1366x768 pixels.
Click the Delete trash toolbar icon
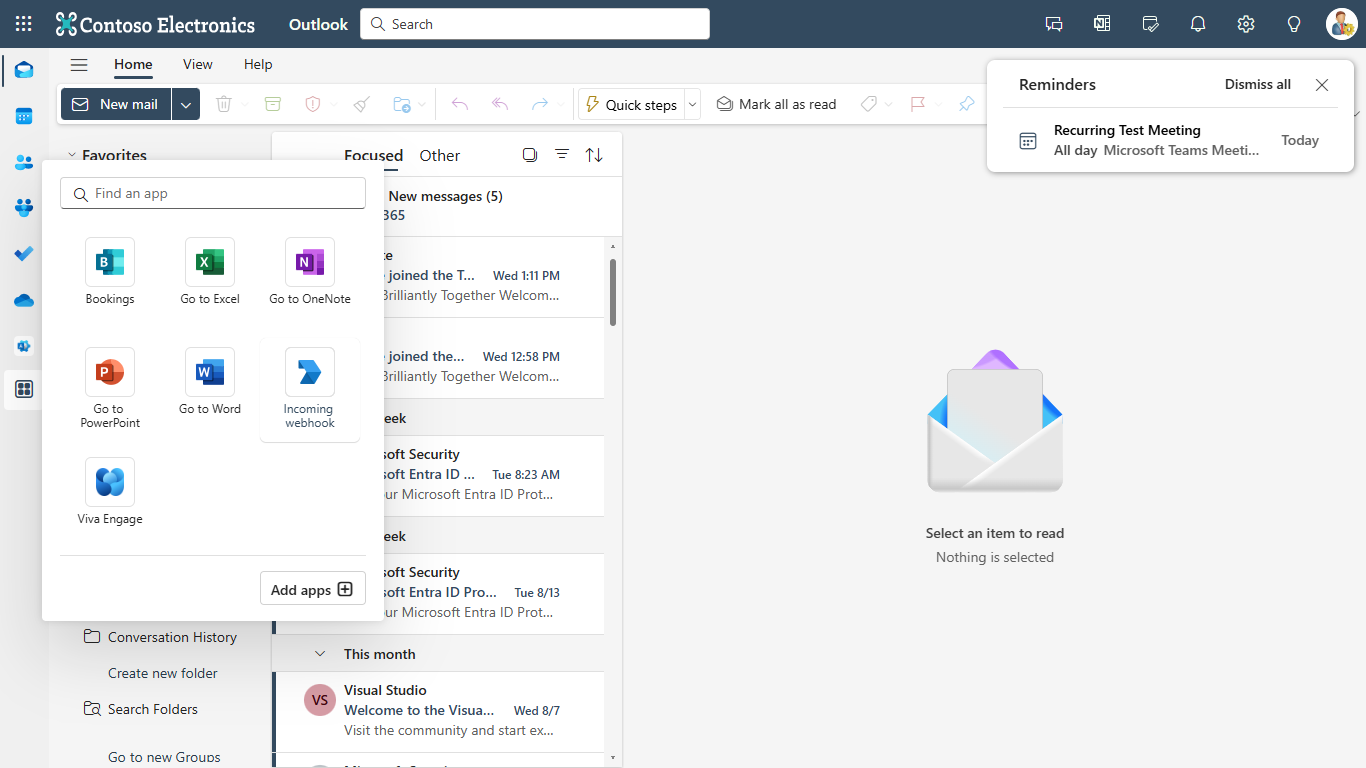coord(224,104)
